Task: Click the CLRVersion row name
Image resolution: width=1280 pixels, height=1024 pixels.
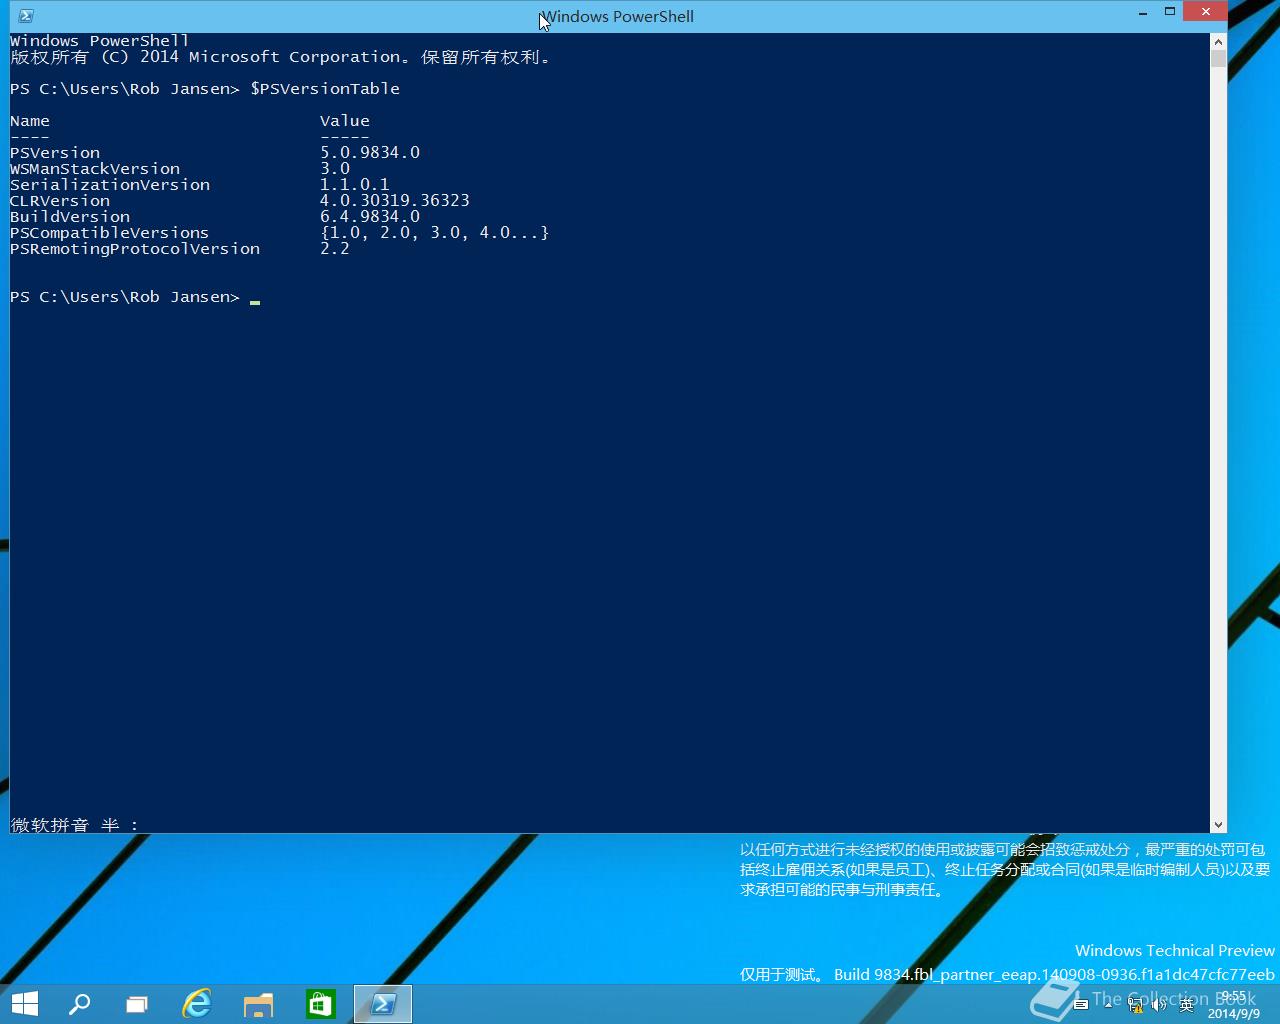Action: tap(60, 201)
